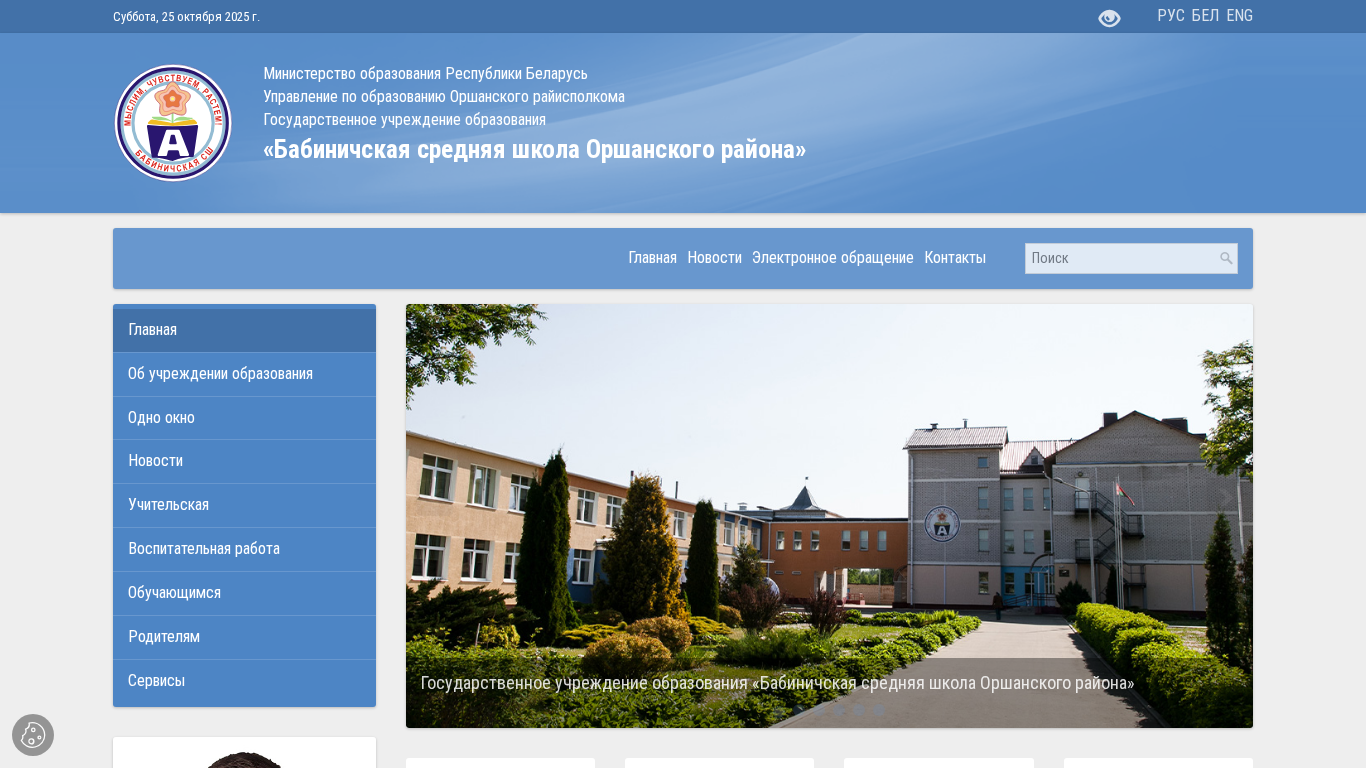The height and width of the screenshot is (768, 1366).
Task: Switch site language to БЕЛ
Action: 1205,16
